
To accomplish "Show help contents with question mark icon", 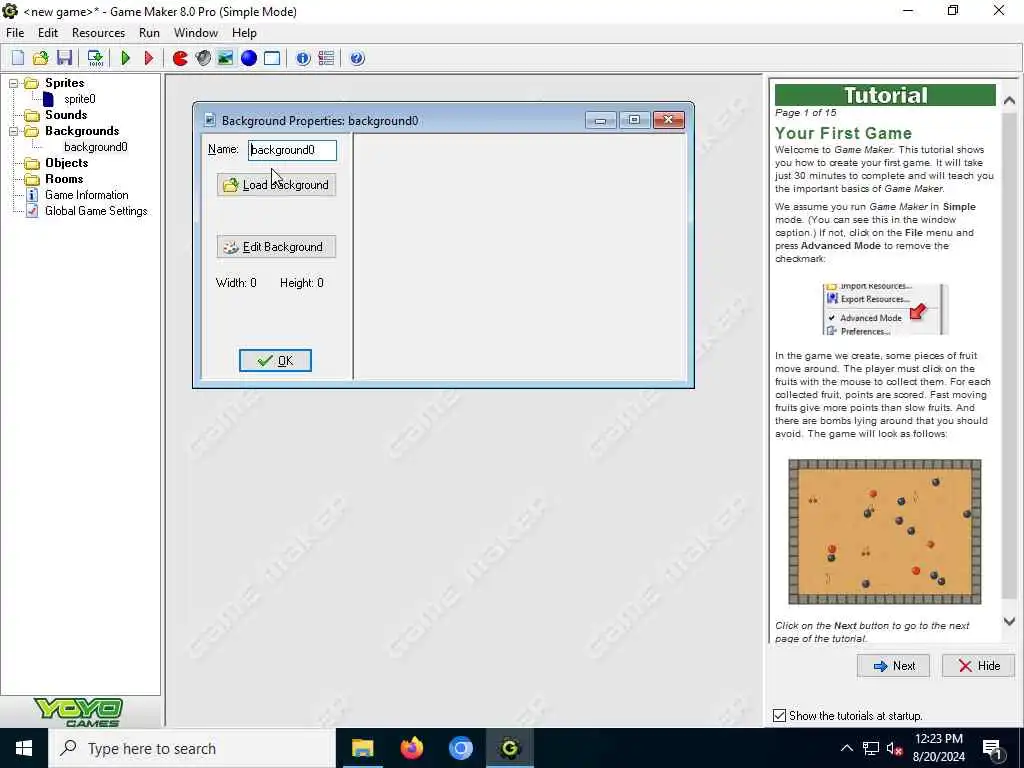I will tap(357, 58).
